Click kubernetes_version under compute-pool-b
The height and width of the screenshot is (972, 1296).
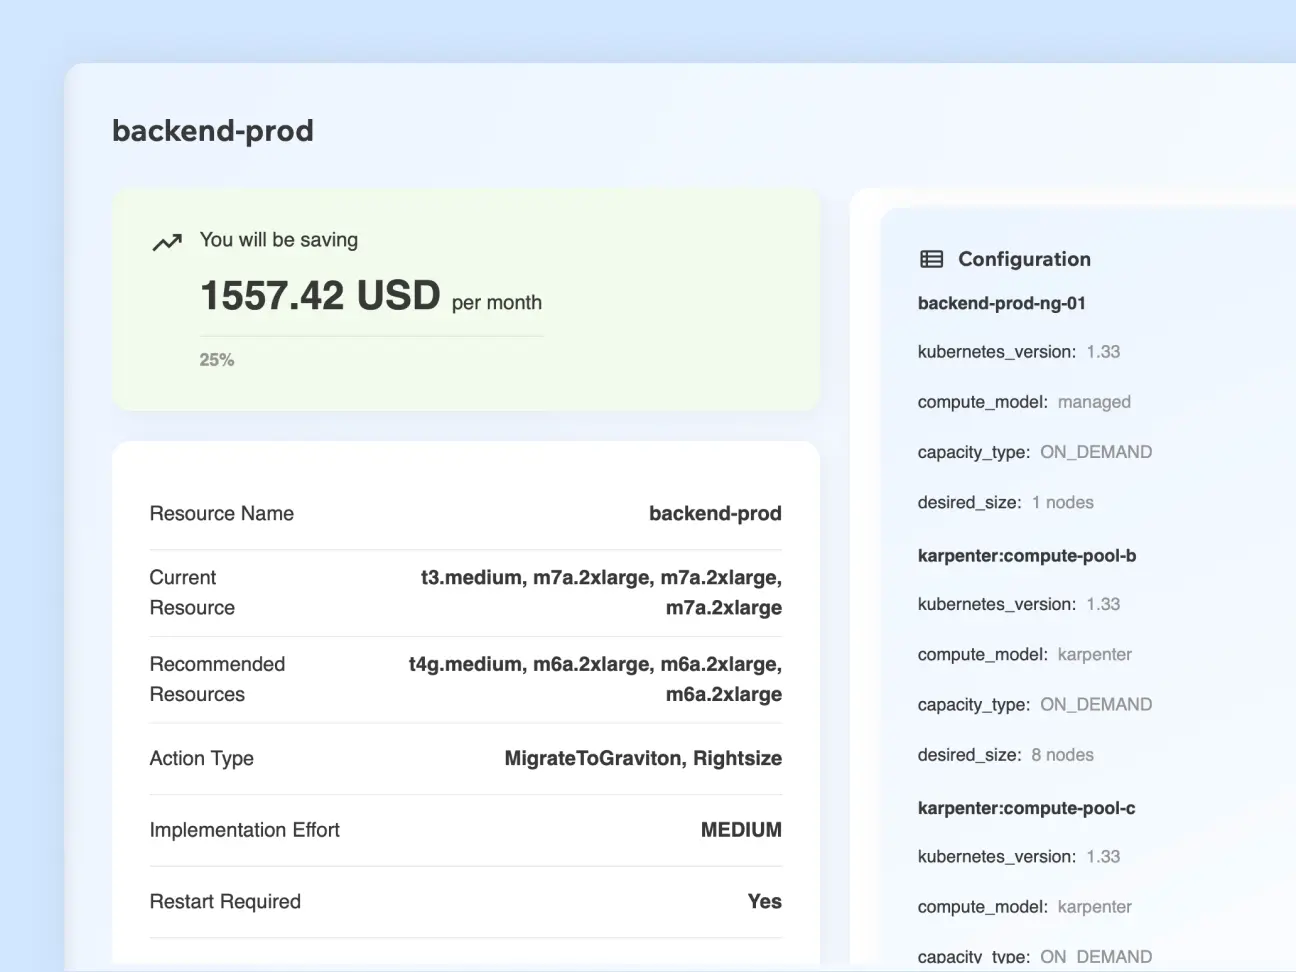pos(1019,604)
